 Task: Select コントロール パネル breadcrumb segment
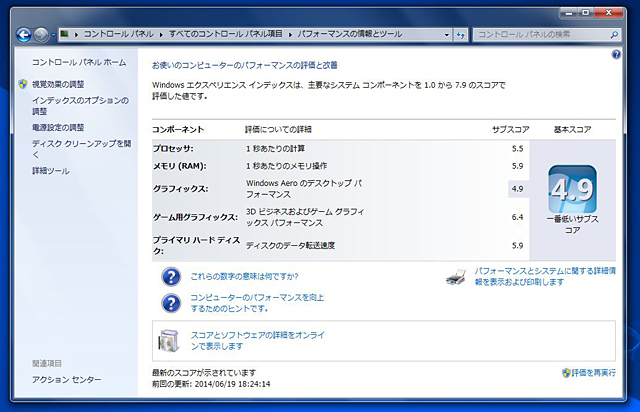pos(118,34)
